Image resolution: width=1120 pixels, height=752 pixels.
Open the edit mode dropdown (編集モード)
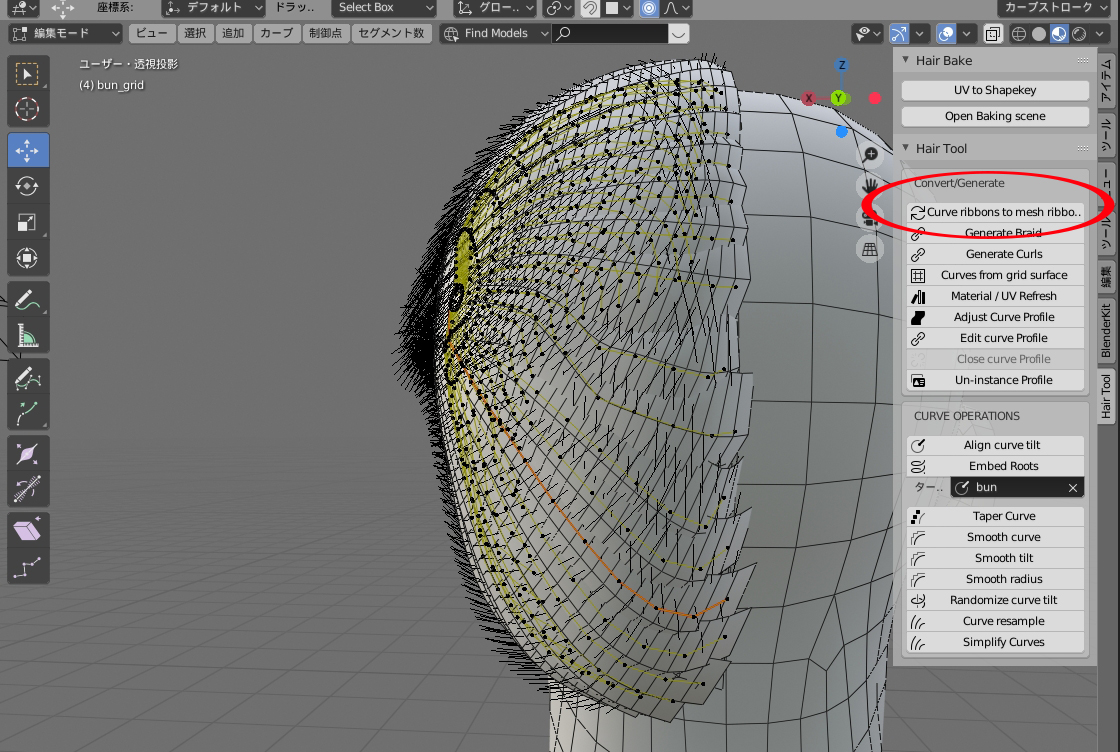tap(65, 34)
